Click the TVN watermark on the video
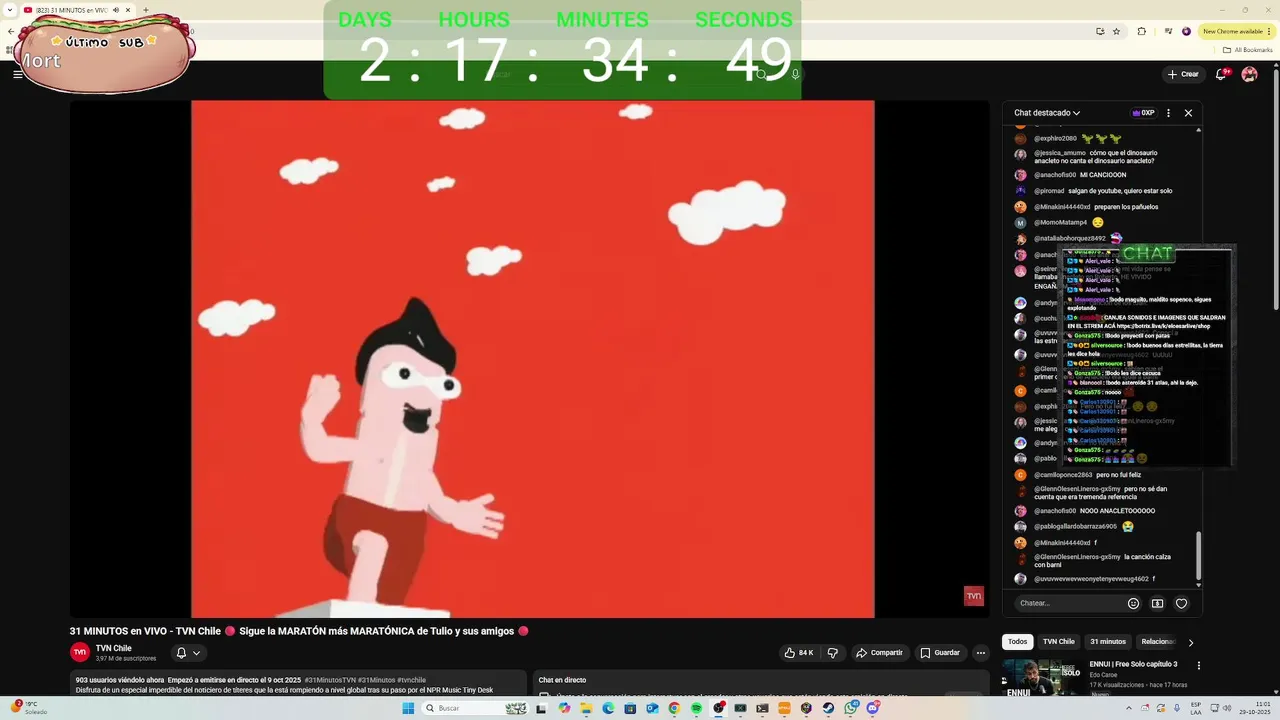The height and width of the screenshot is (720, 1280). tap(973, 596)
